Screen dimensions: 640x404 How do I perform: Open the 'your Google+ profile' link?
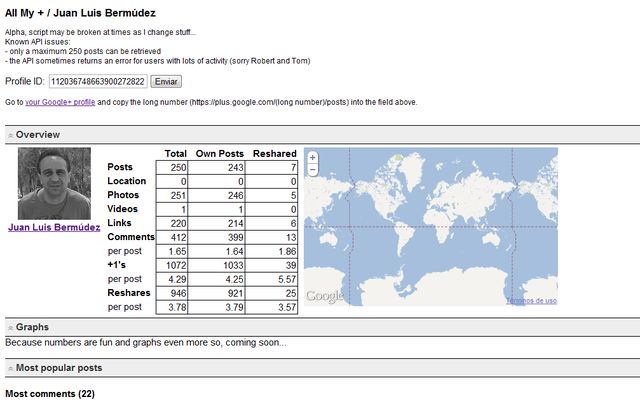tap(60, 102)
